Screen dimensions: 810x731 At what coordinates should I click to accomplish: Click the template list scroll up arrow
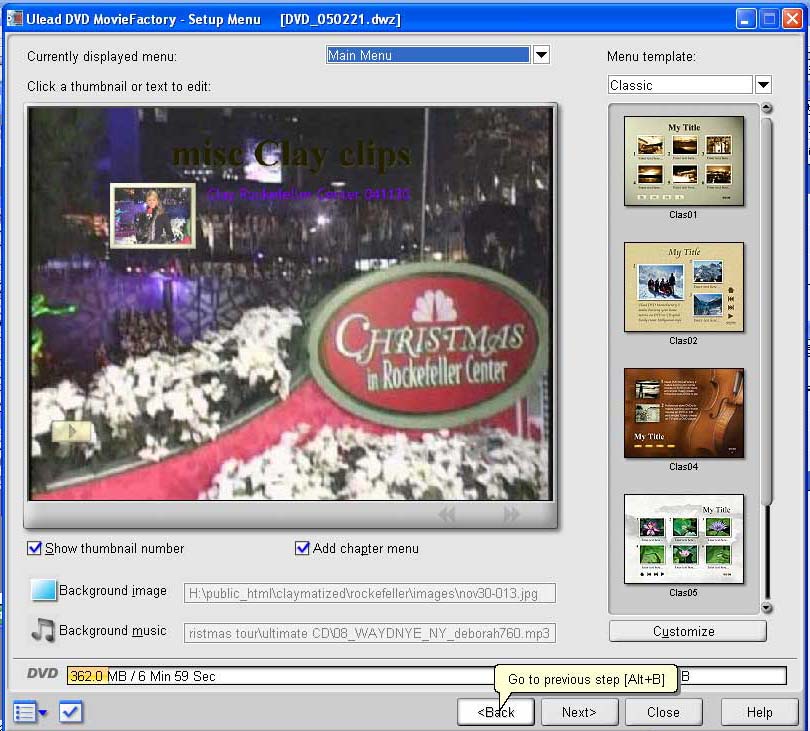[x=767, y=108]
